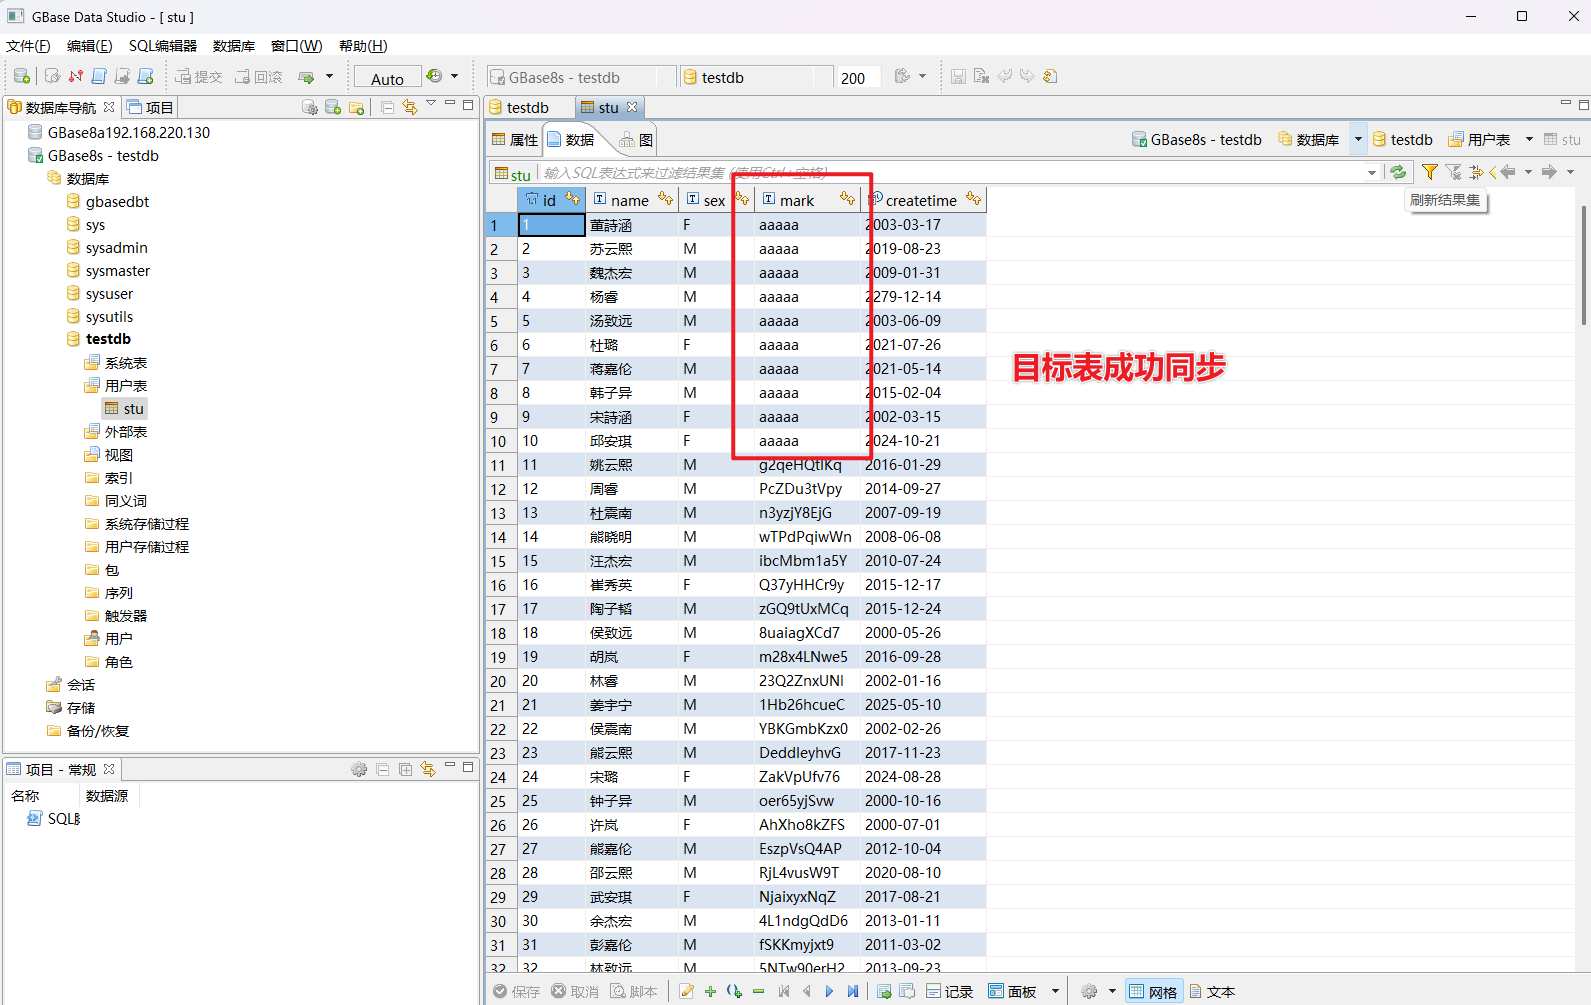
Task: Open the bottom settings gear dropdown arrow
Action: pos(1112,991)
